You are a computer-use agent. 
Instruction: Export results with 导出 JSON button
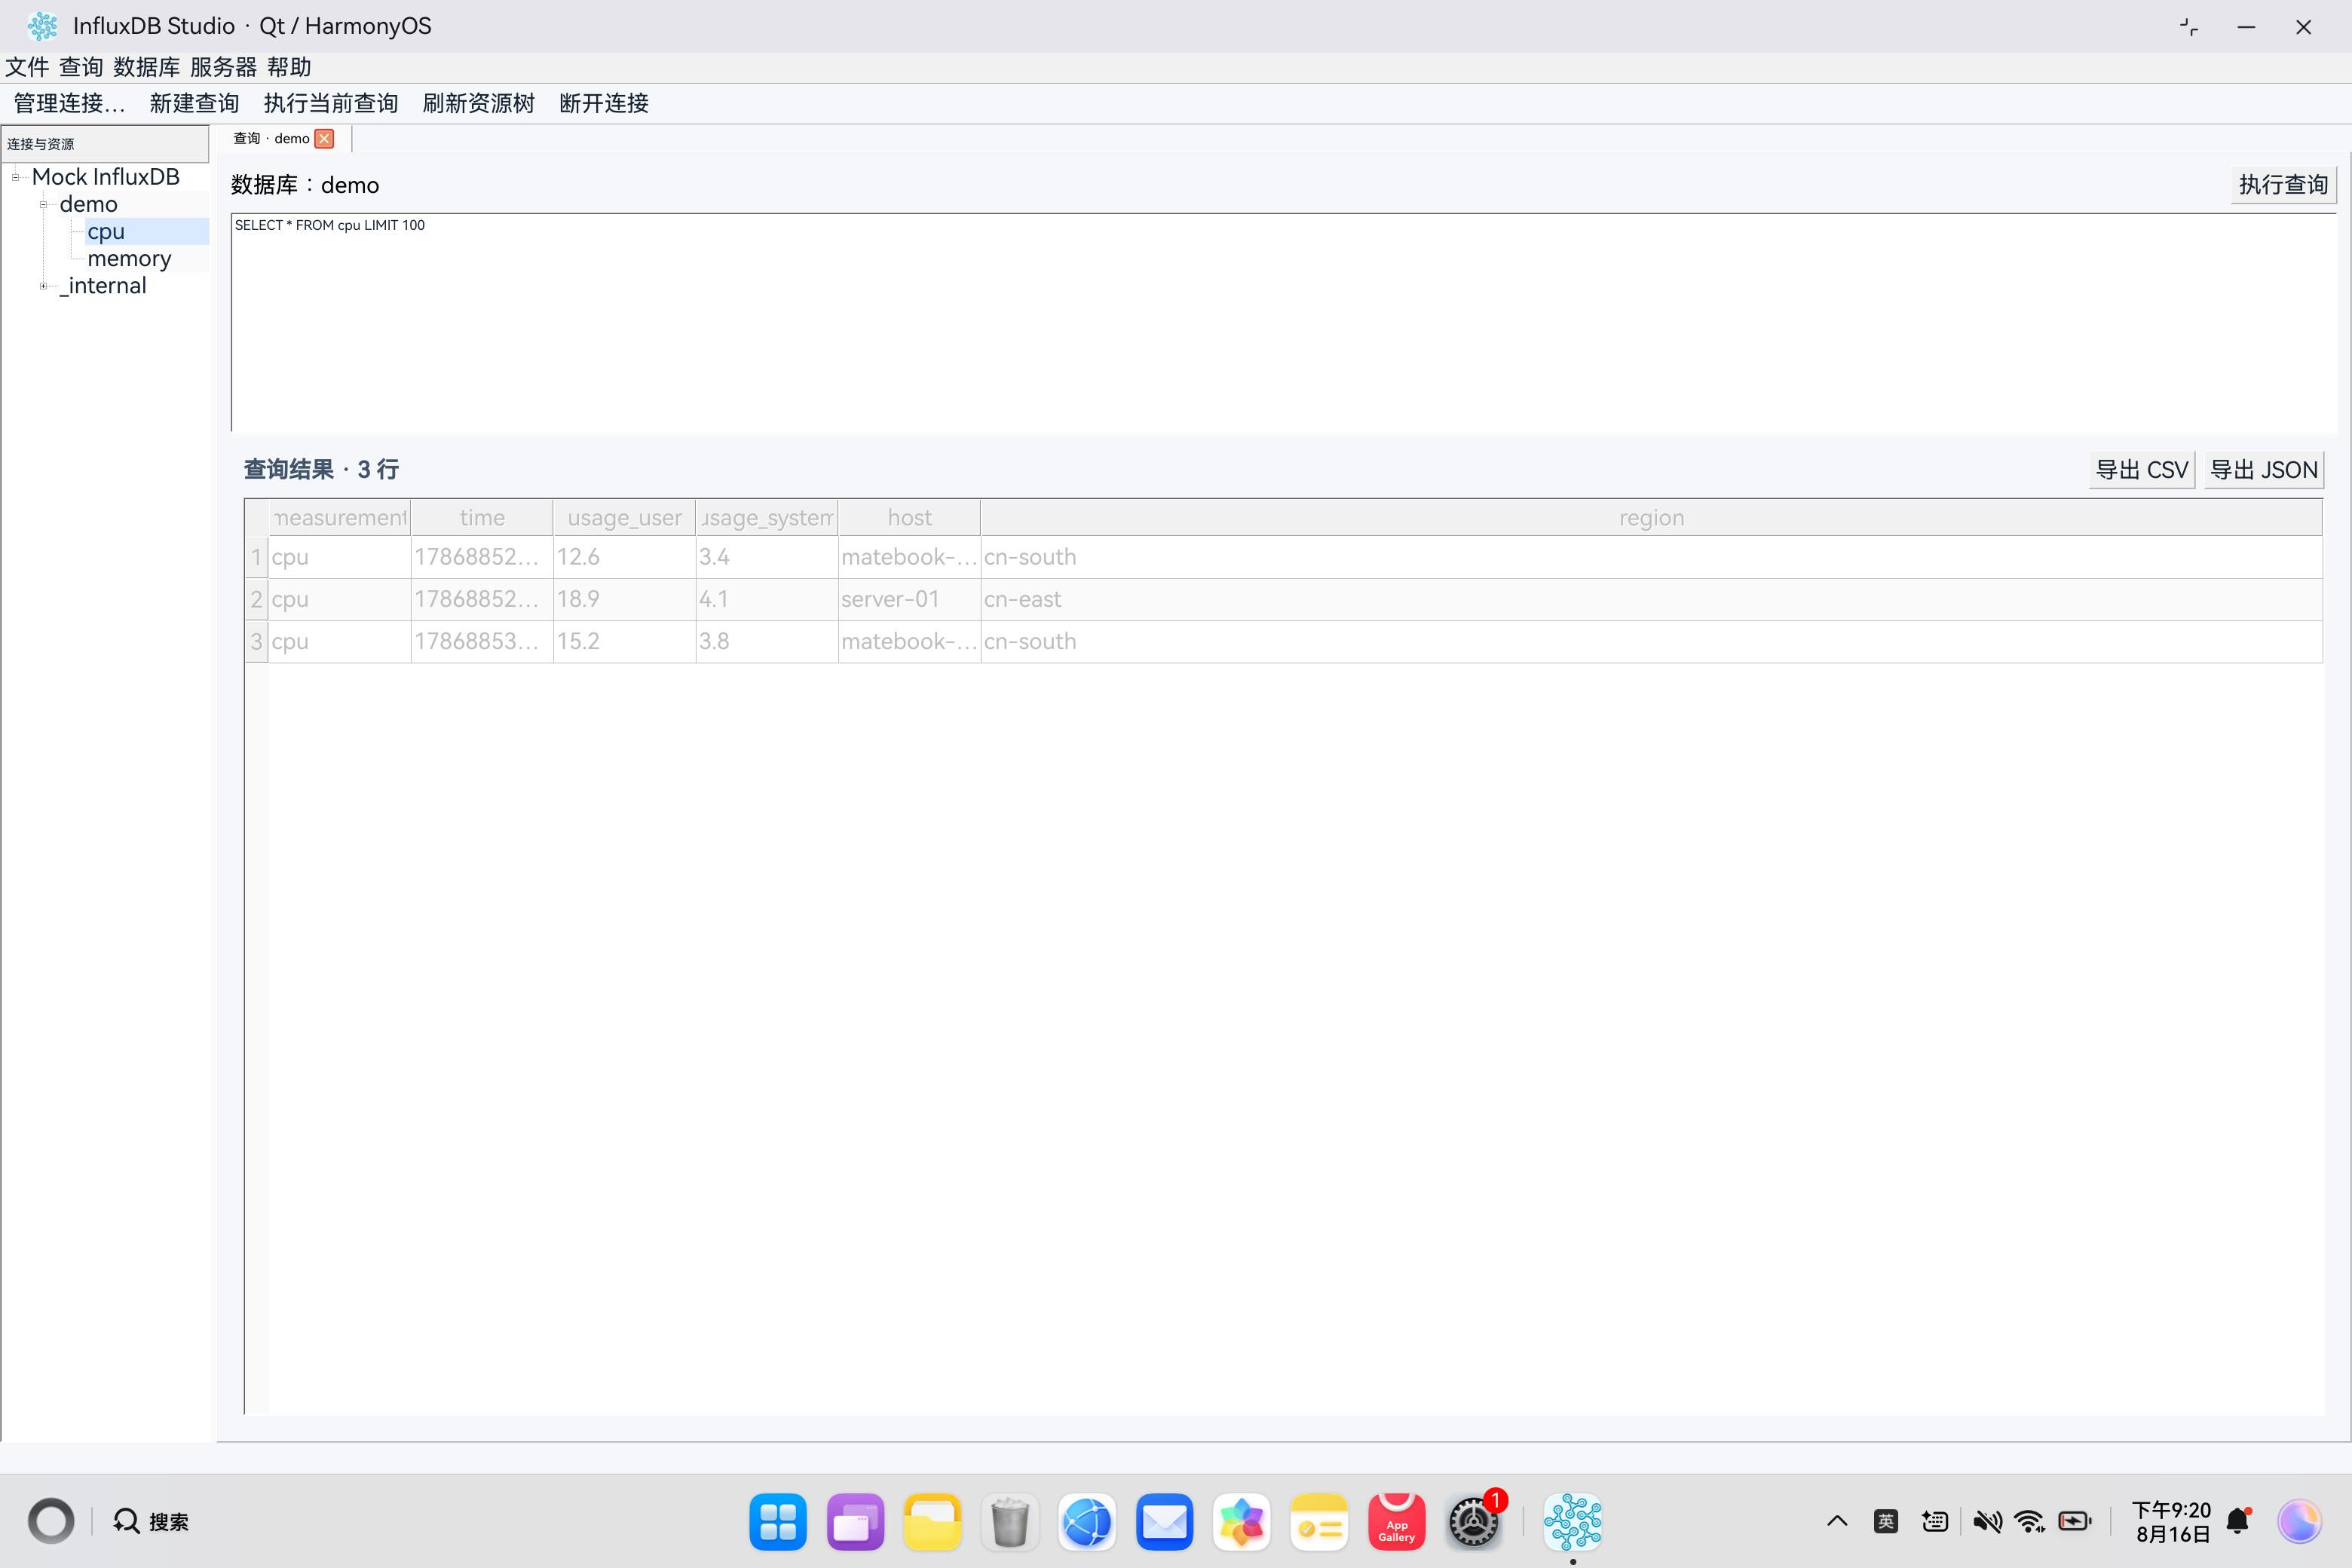(x=2263, y=470)
